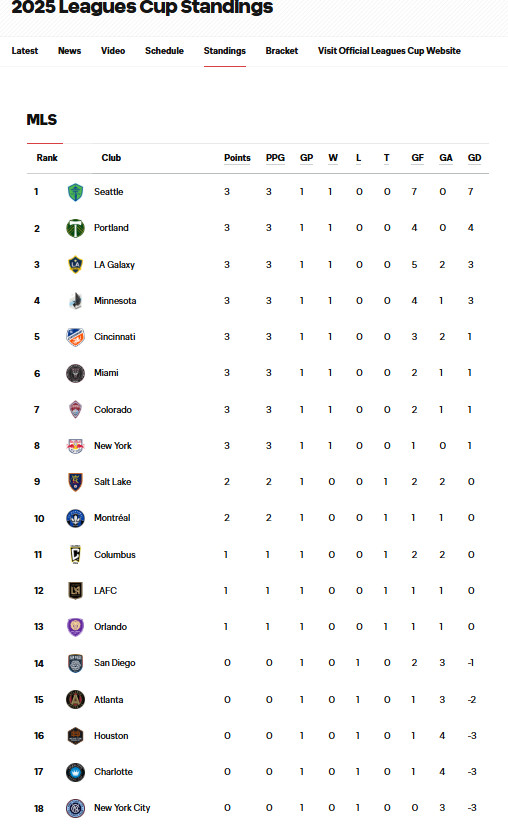This screenshot has width=508, height=826.
Task: Open the Bracket tab
Action: click(281, 51)
